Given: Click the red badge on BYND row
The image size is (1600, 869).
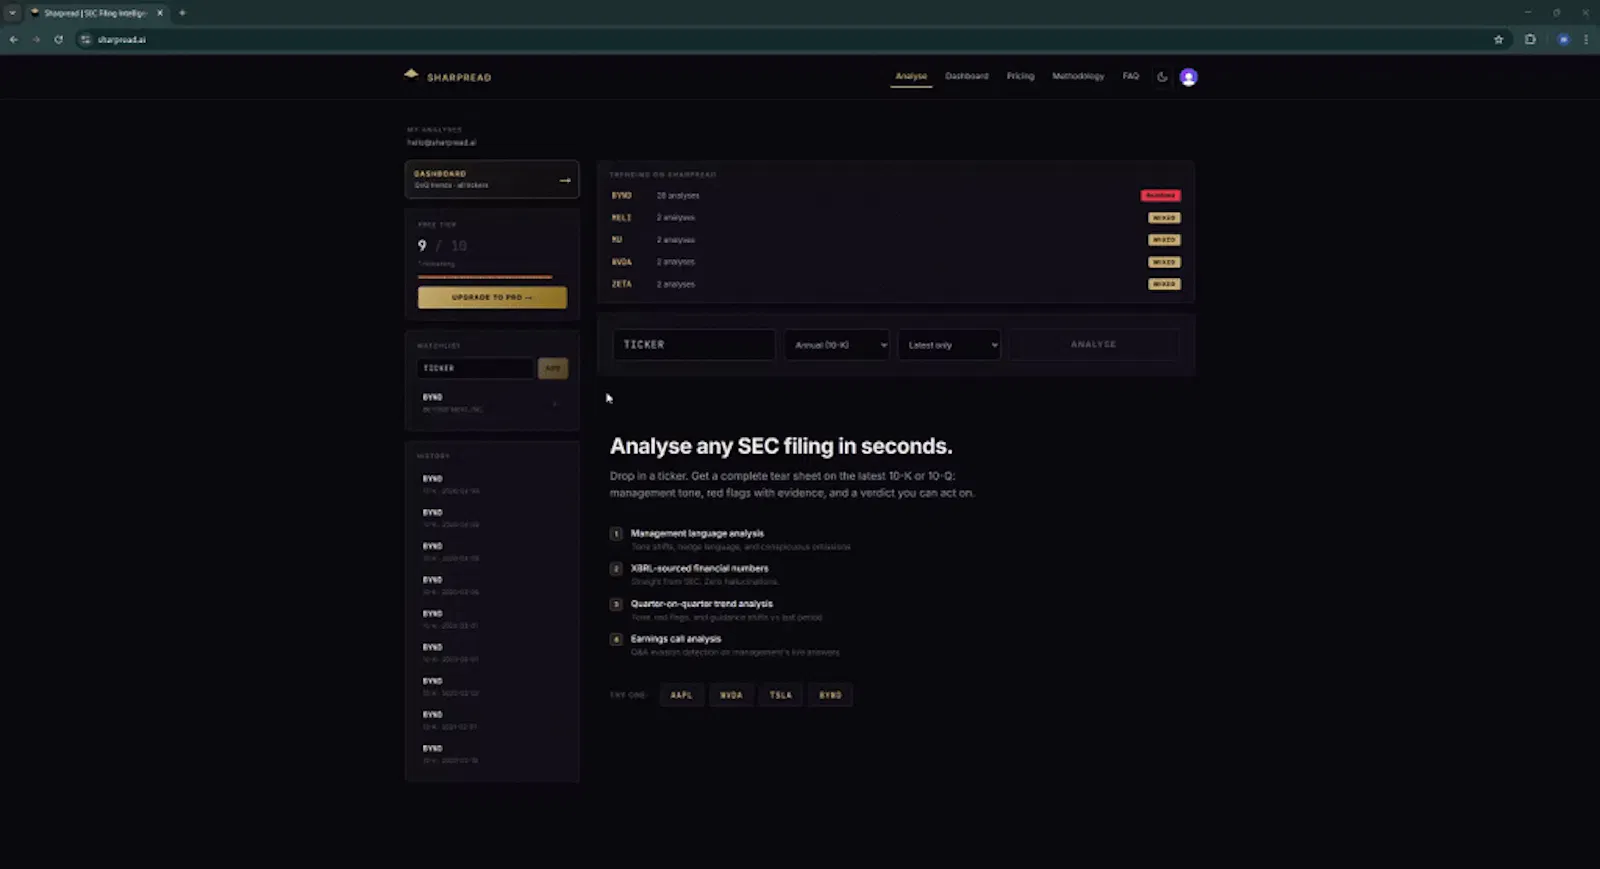Looking at the screenshot, I should pos(1160,196).
